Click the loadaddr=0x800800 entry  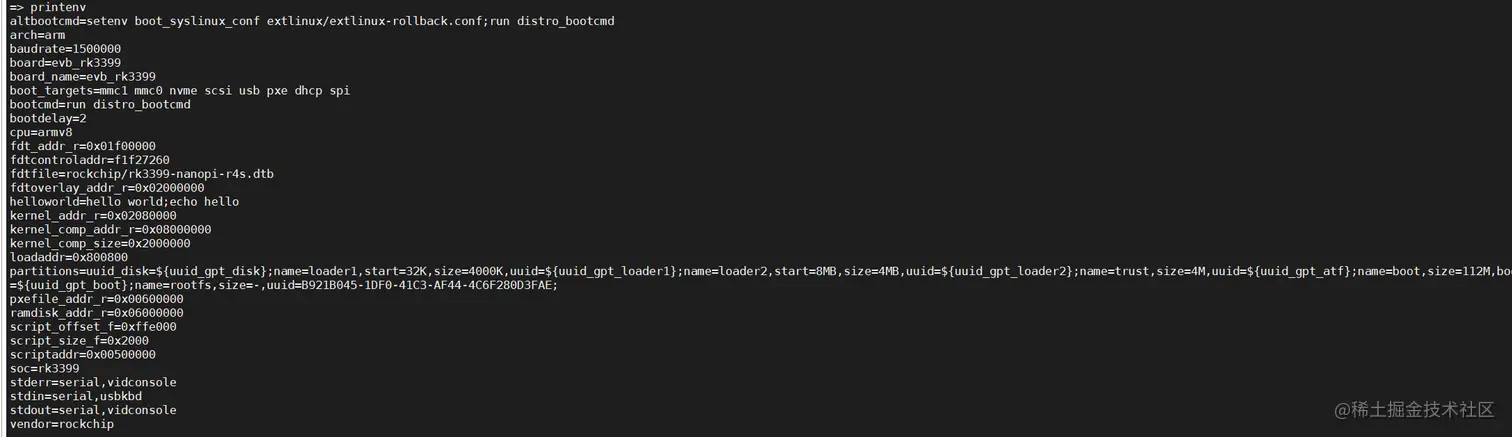point(69,257)
